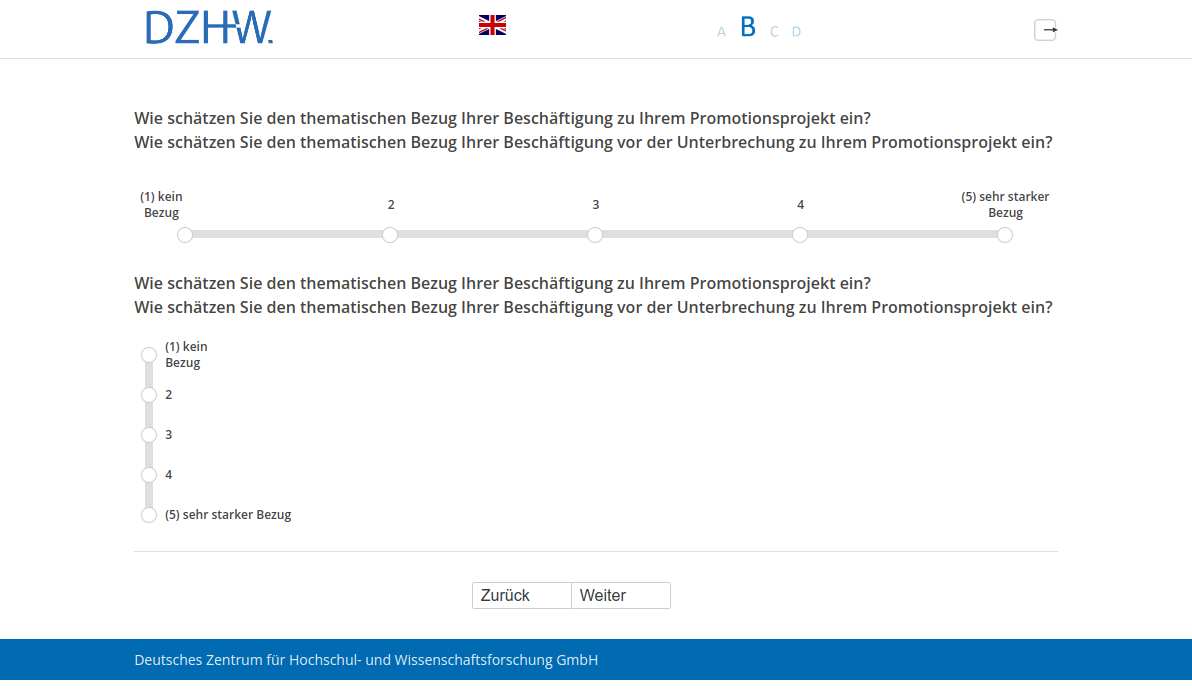This screenshot has width=1192, height=689.
Task: Select smallest font size A
Action: point(721,32)
